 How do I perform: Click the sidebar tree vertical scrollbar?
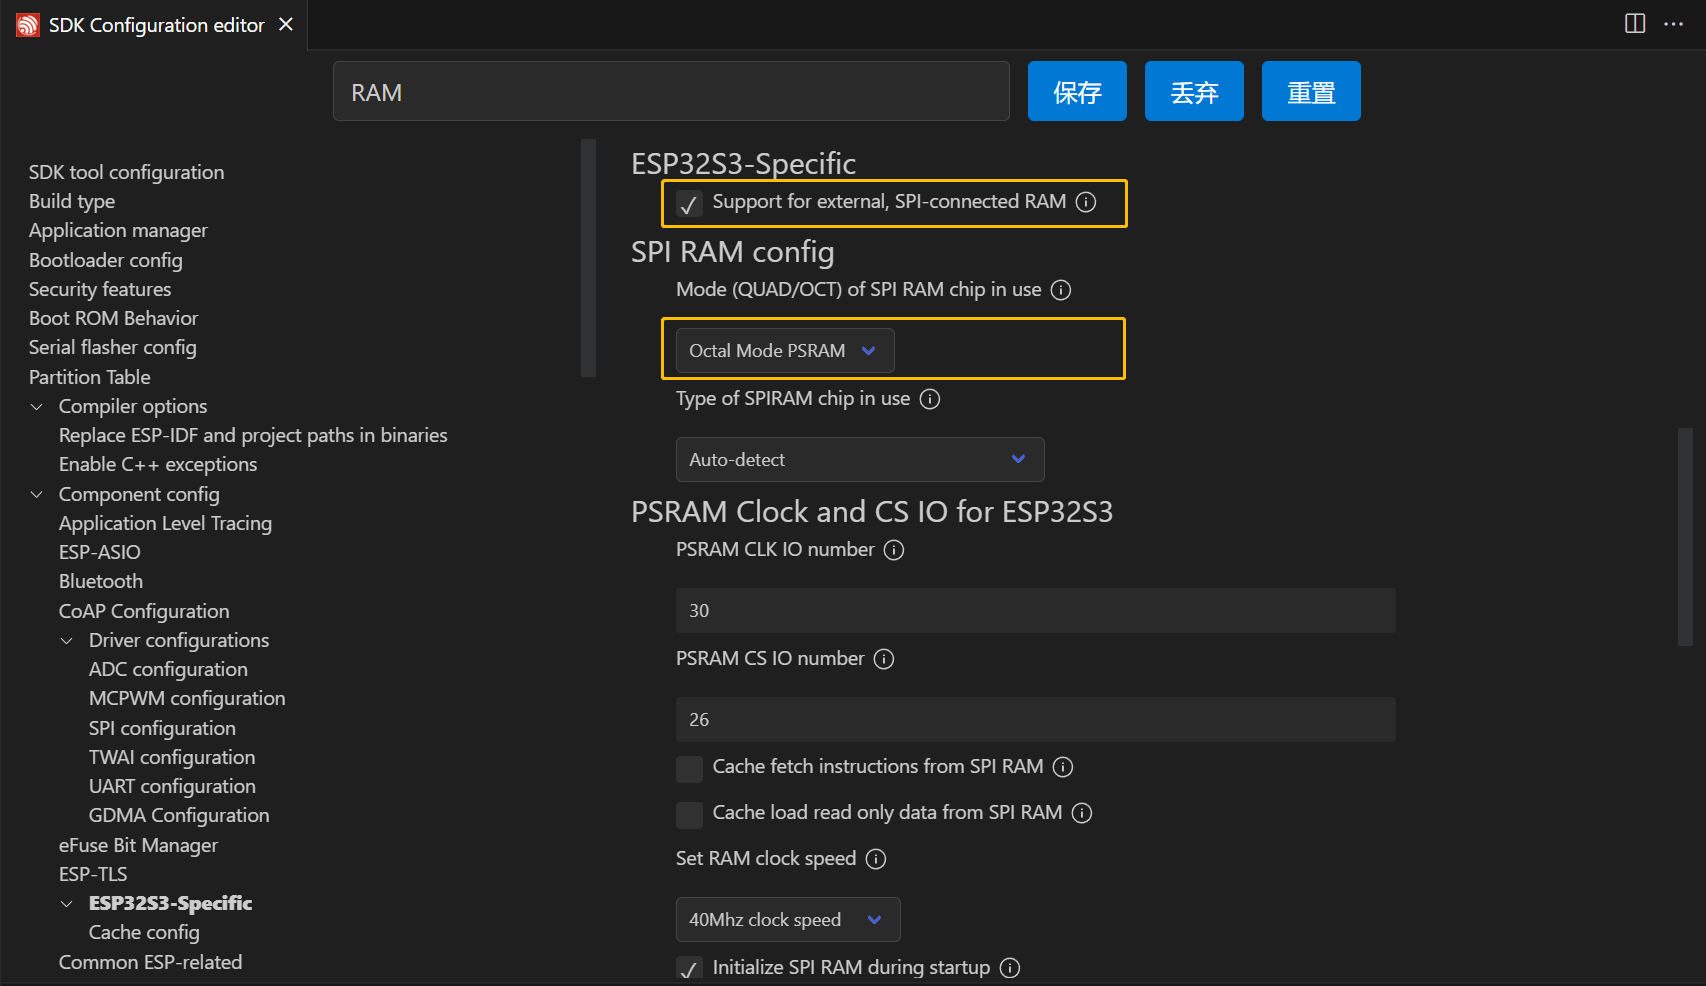pyautogui.click(x=588, y=258)
